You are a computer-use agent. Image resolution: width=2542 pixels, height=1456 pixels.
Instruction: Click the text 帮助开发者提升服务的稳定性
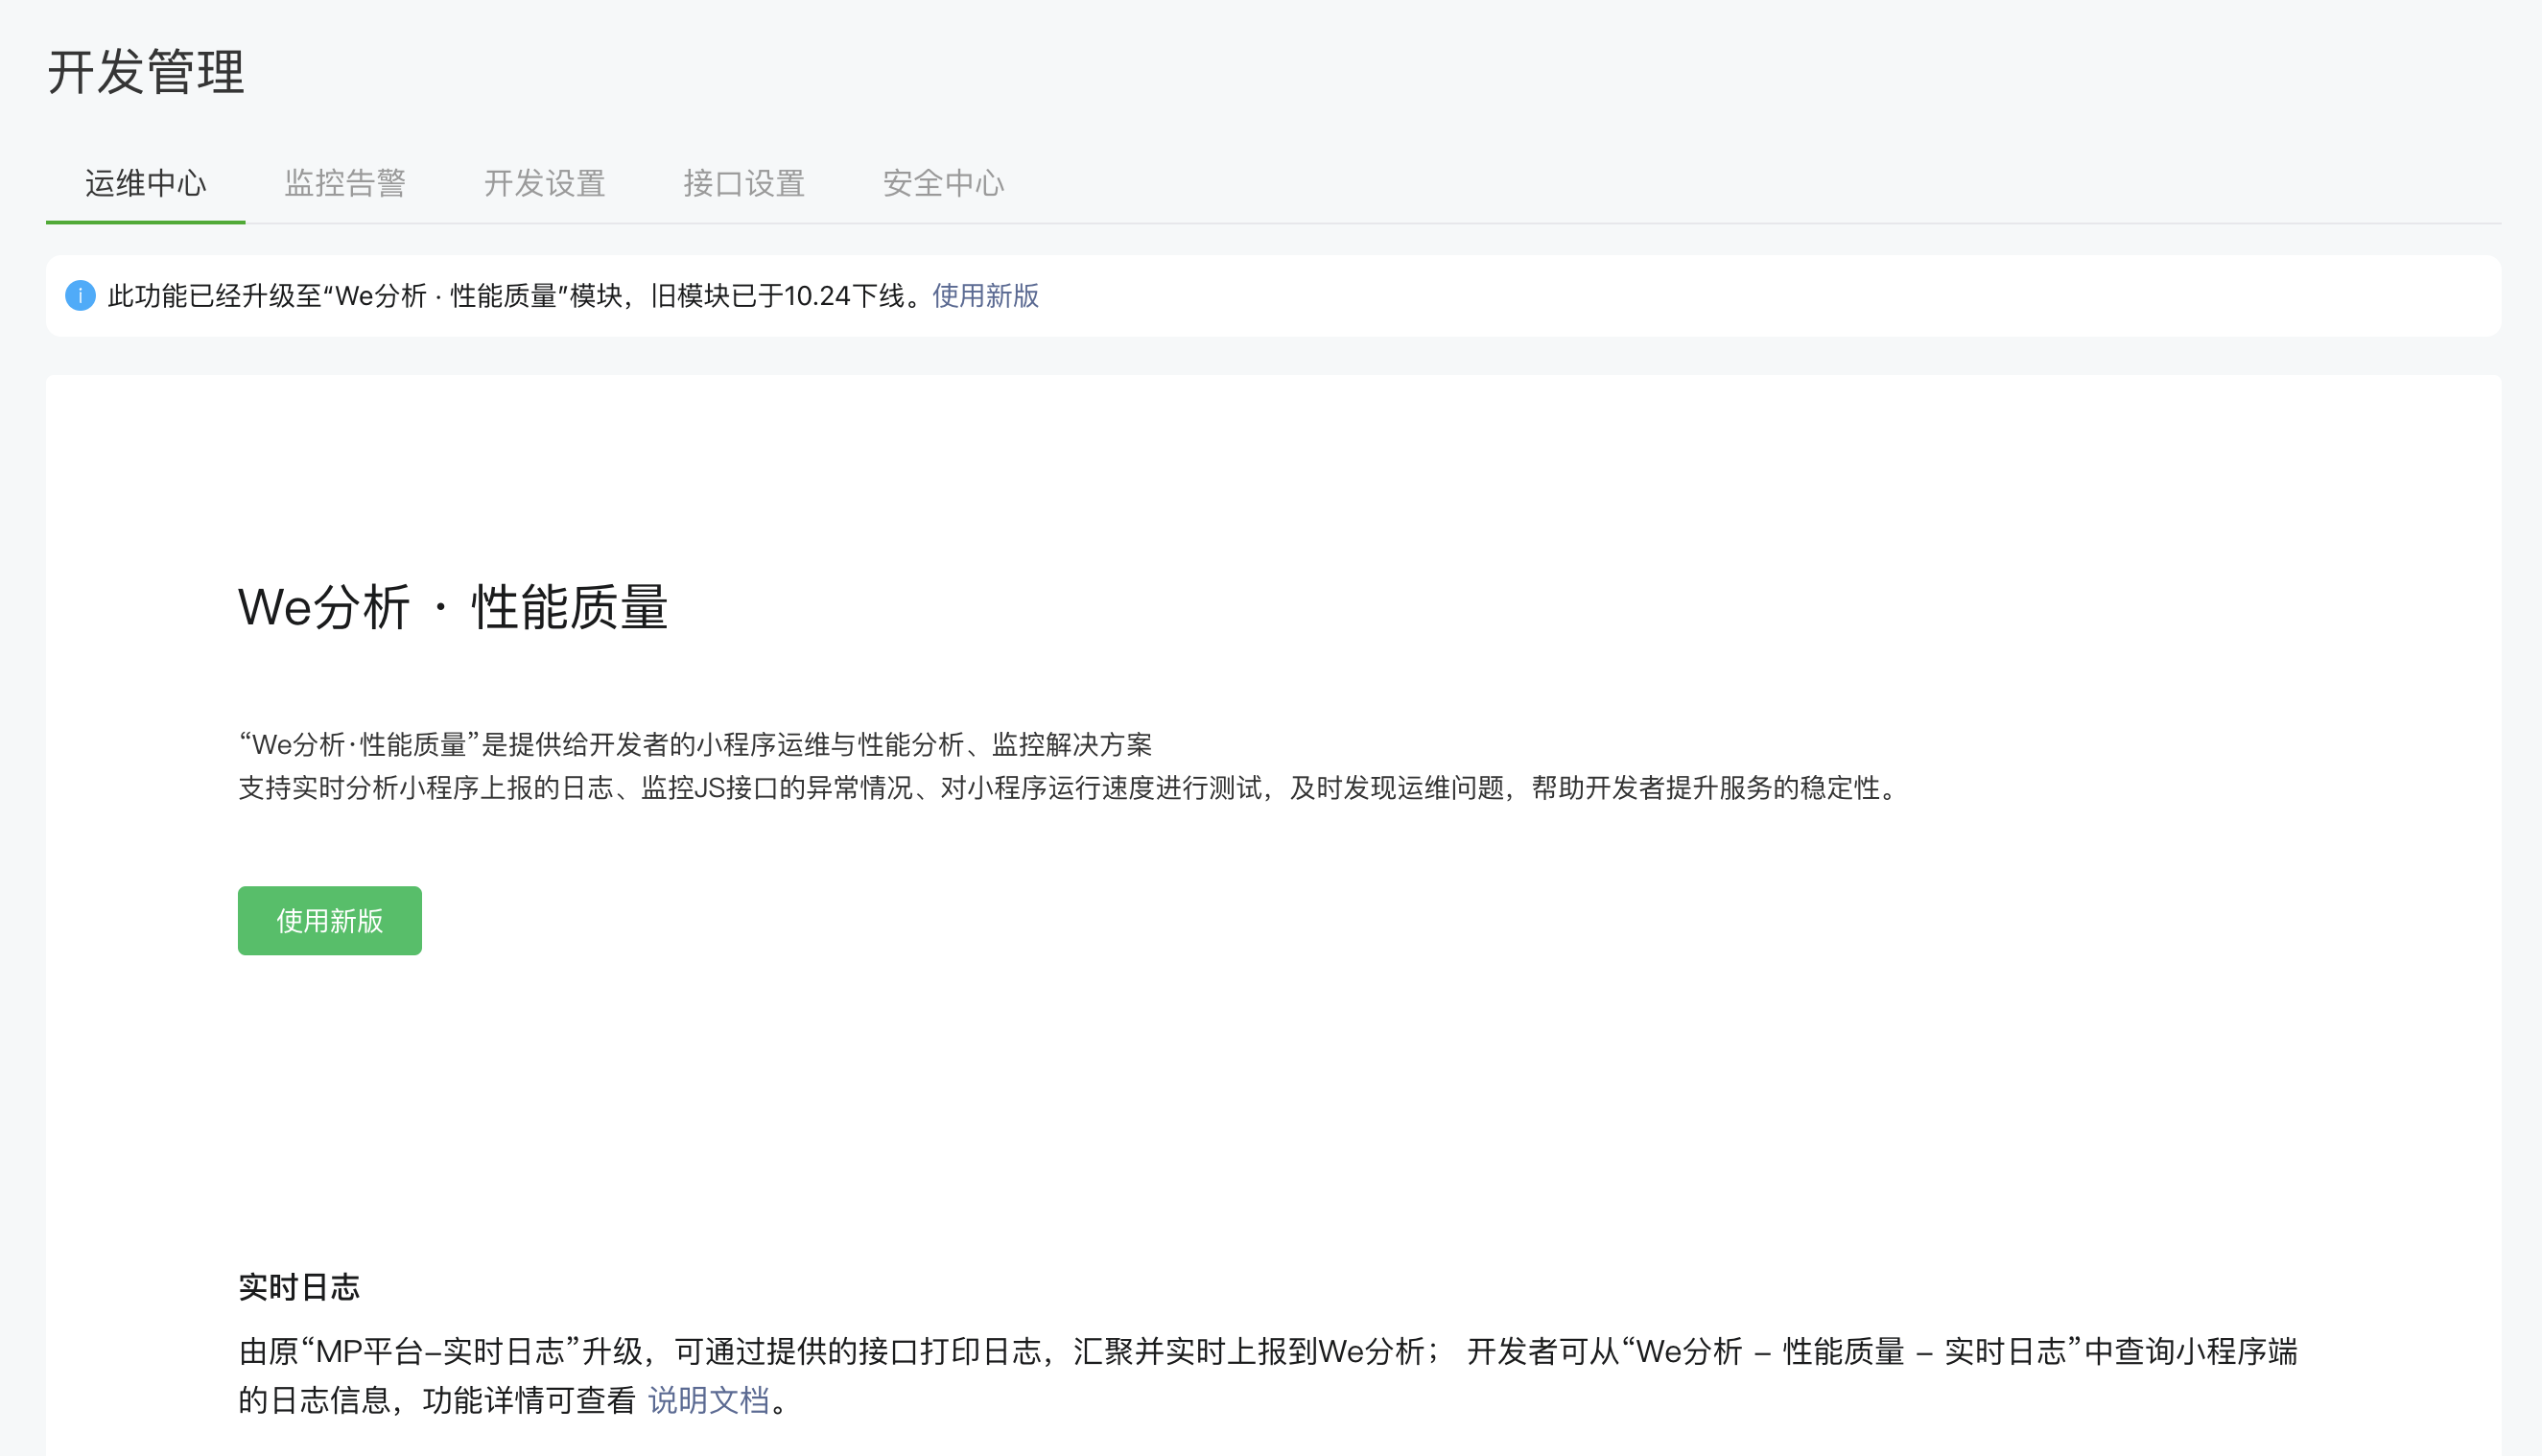pos(1705,789)
